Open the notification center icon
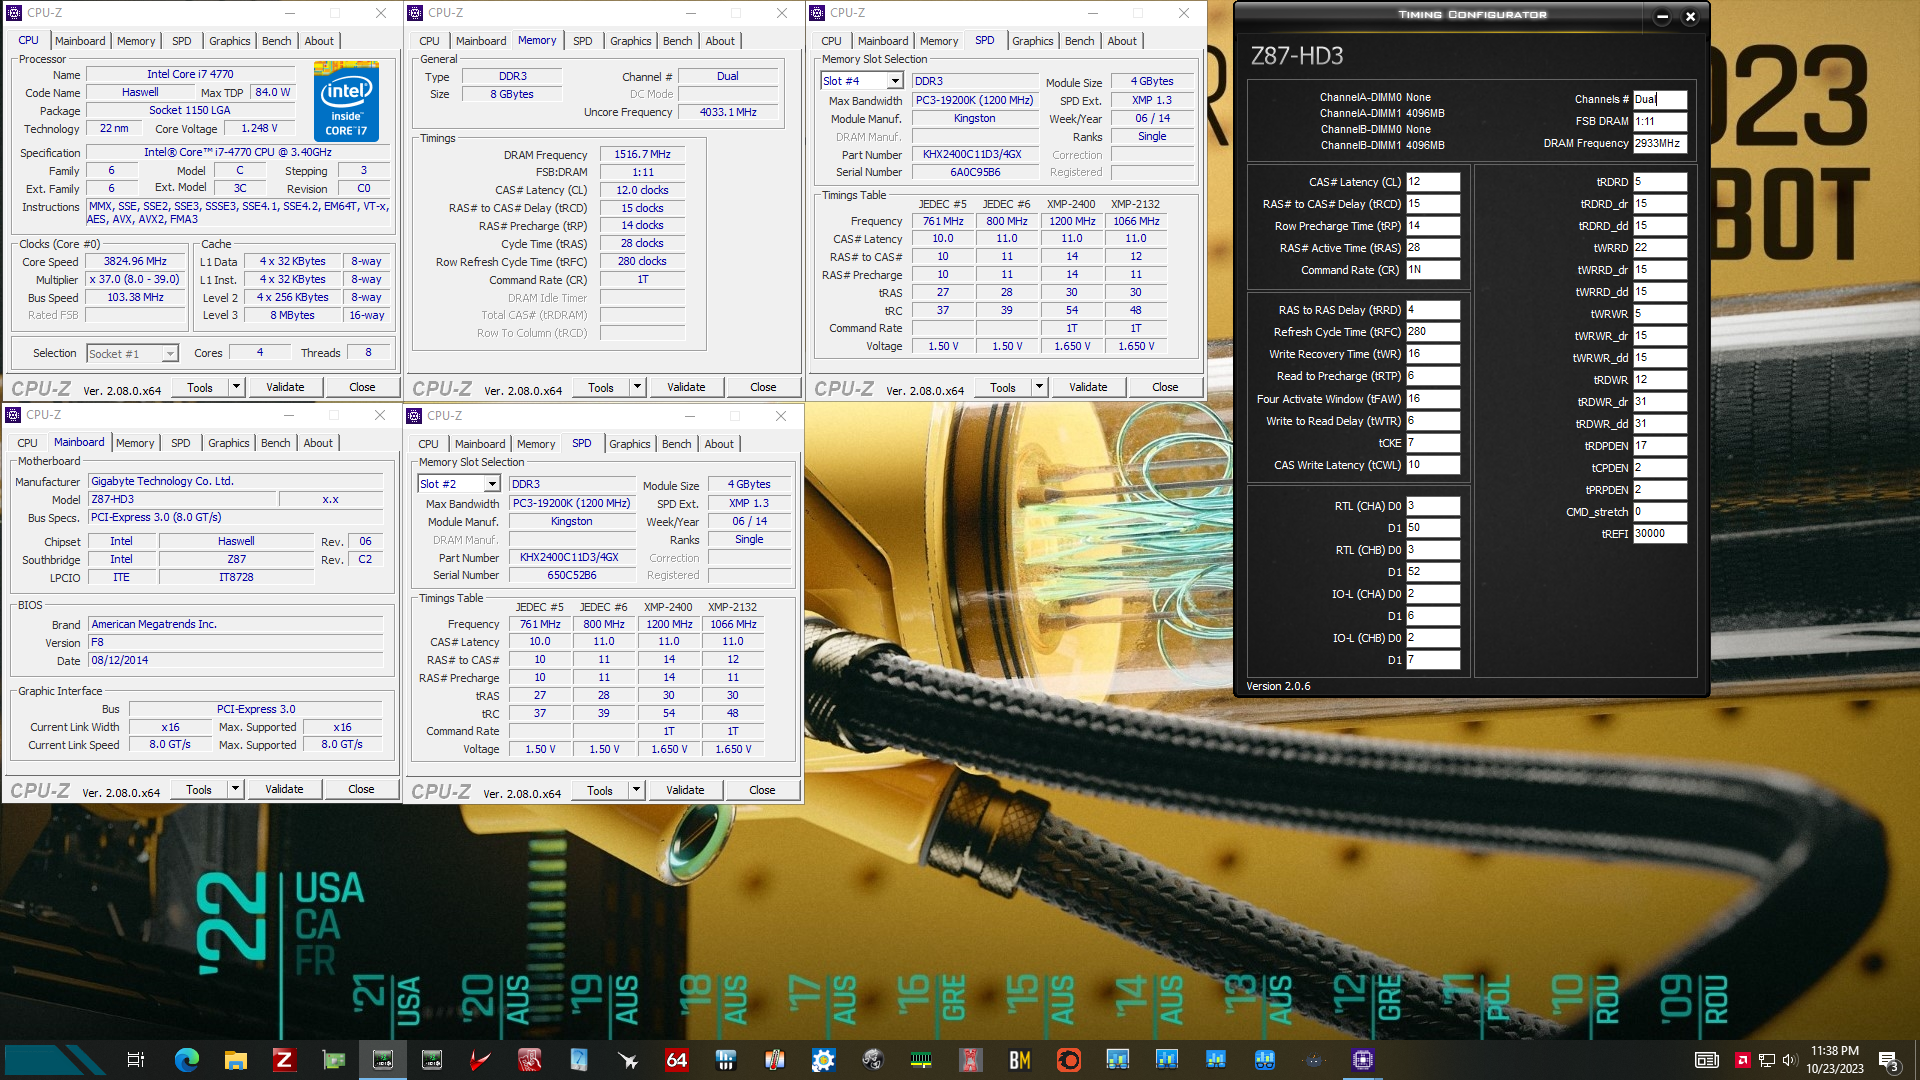The width and height of the screenshot is (1920, 1080). pos(1889,1060)
